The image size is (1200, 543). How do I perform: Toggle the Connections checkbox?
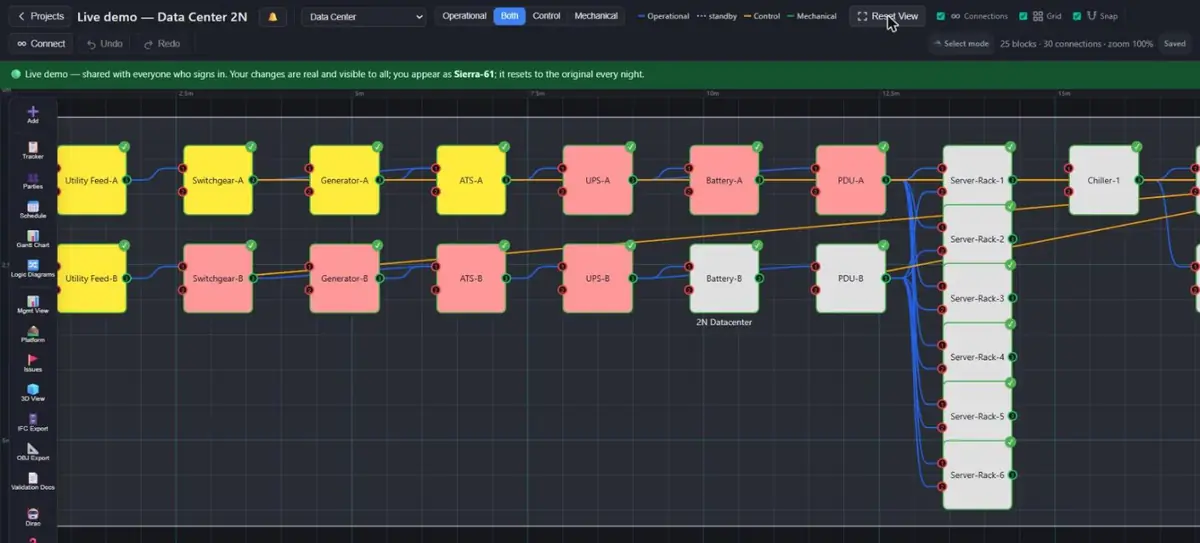(x=941, y=16)
